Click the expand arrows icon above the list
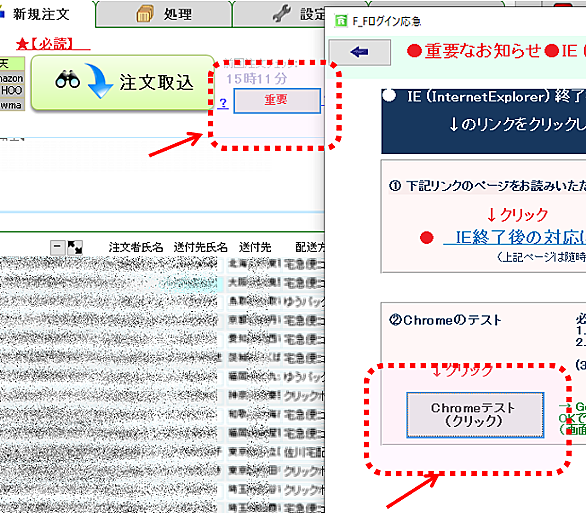Image resolution: width=586 pixels, height=513 pixels. coord(74,247)
